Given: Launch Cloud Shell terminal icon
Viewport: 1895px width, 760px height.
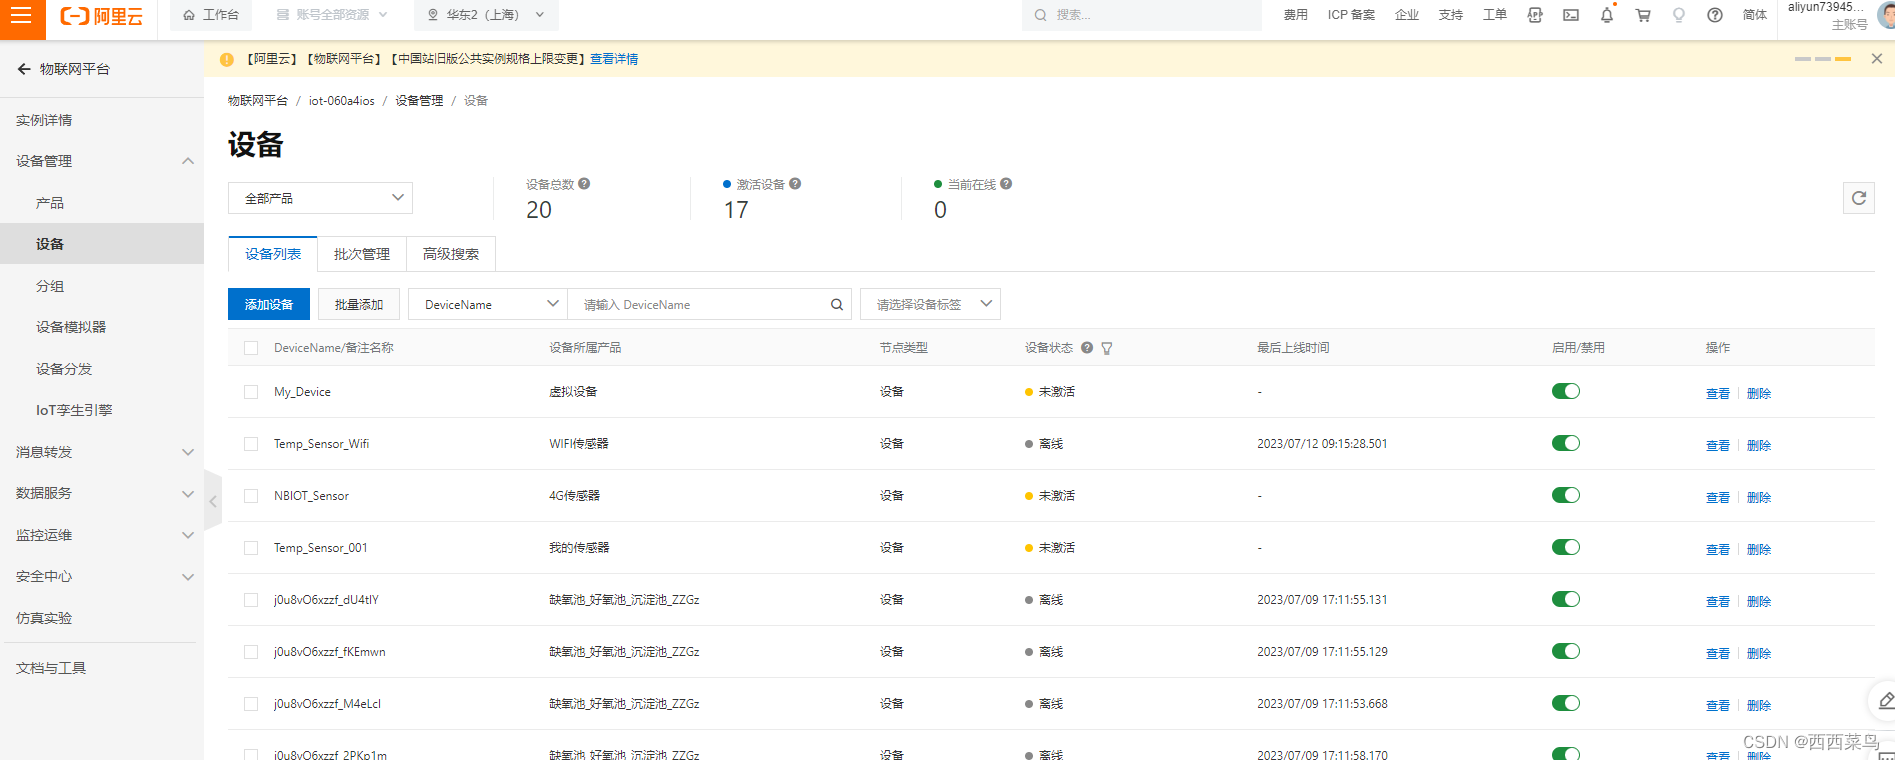Looking at the screenshot, I should coord(1571,15).
